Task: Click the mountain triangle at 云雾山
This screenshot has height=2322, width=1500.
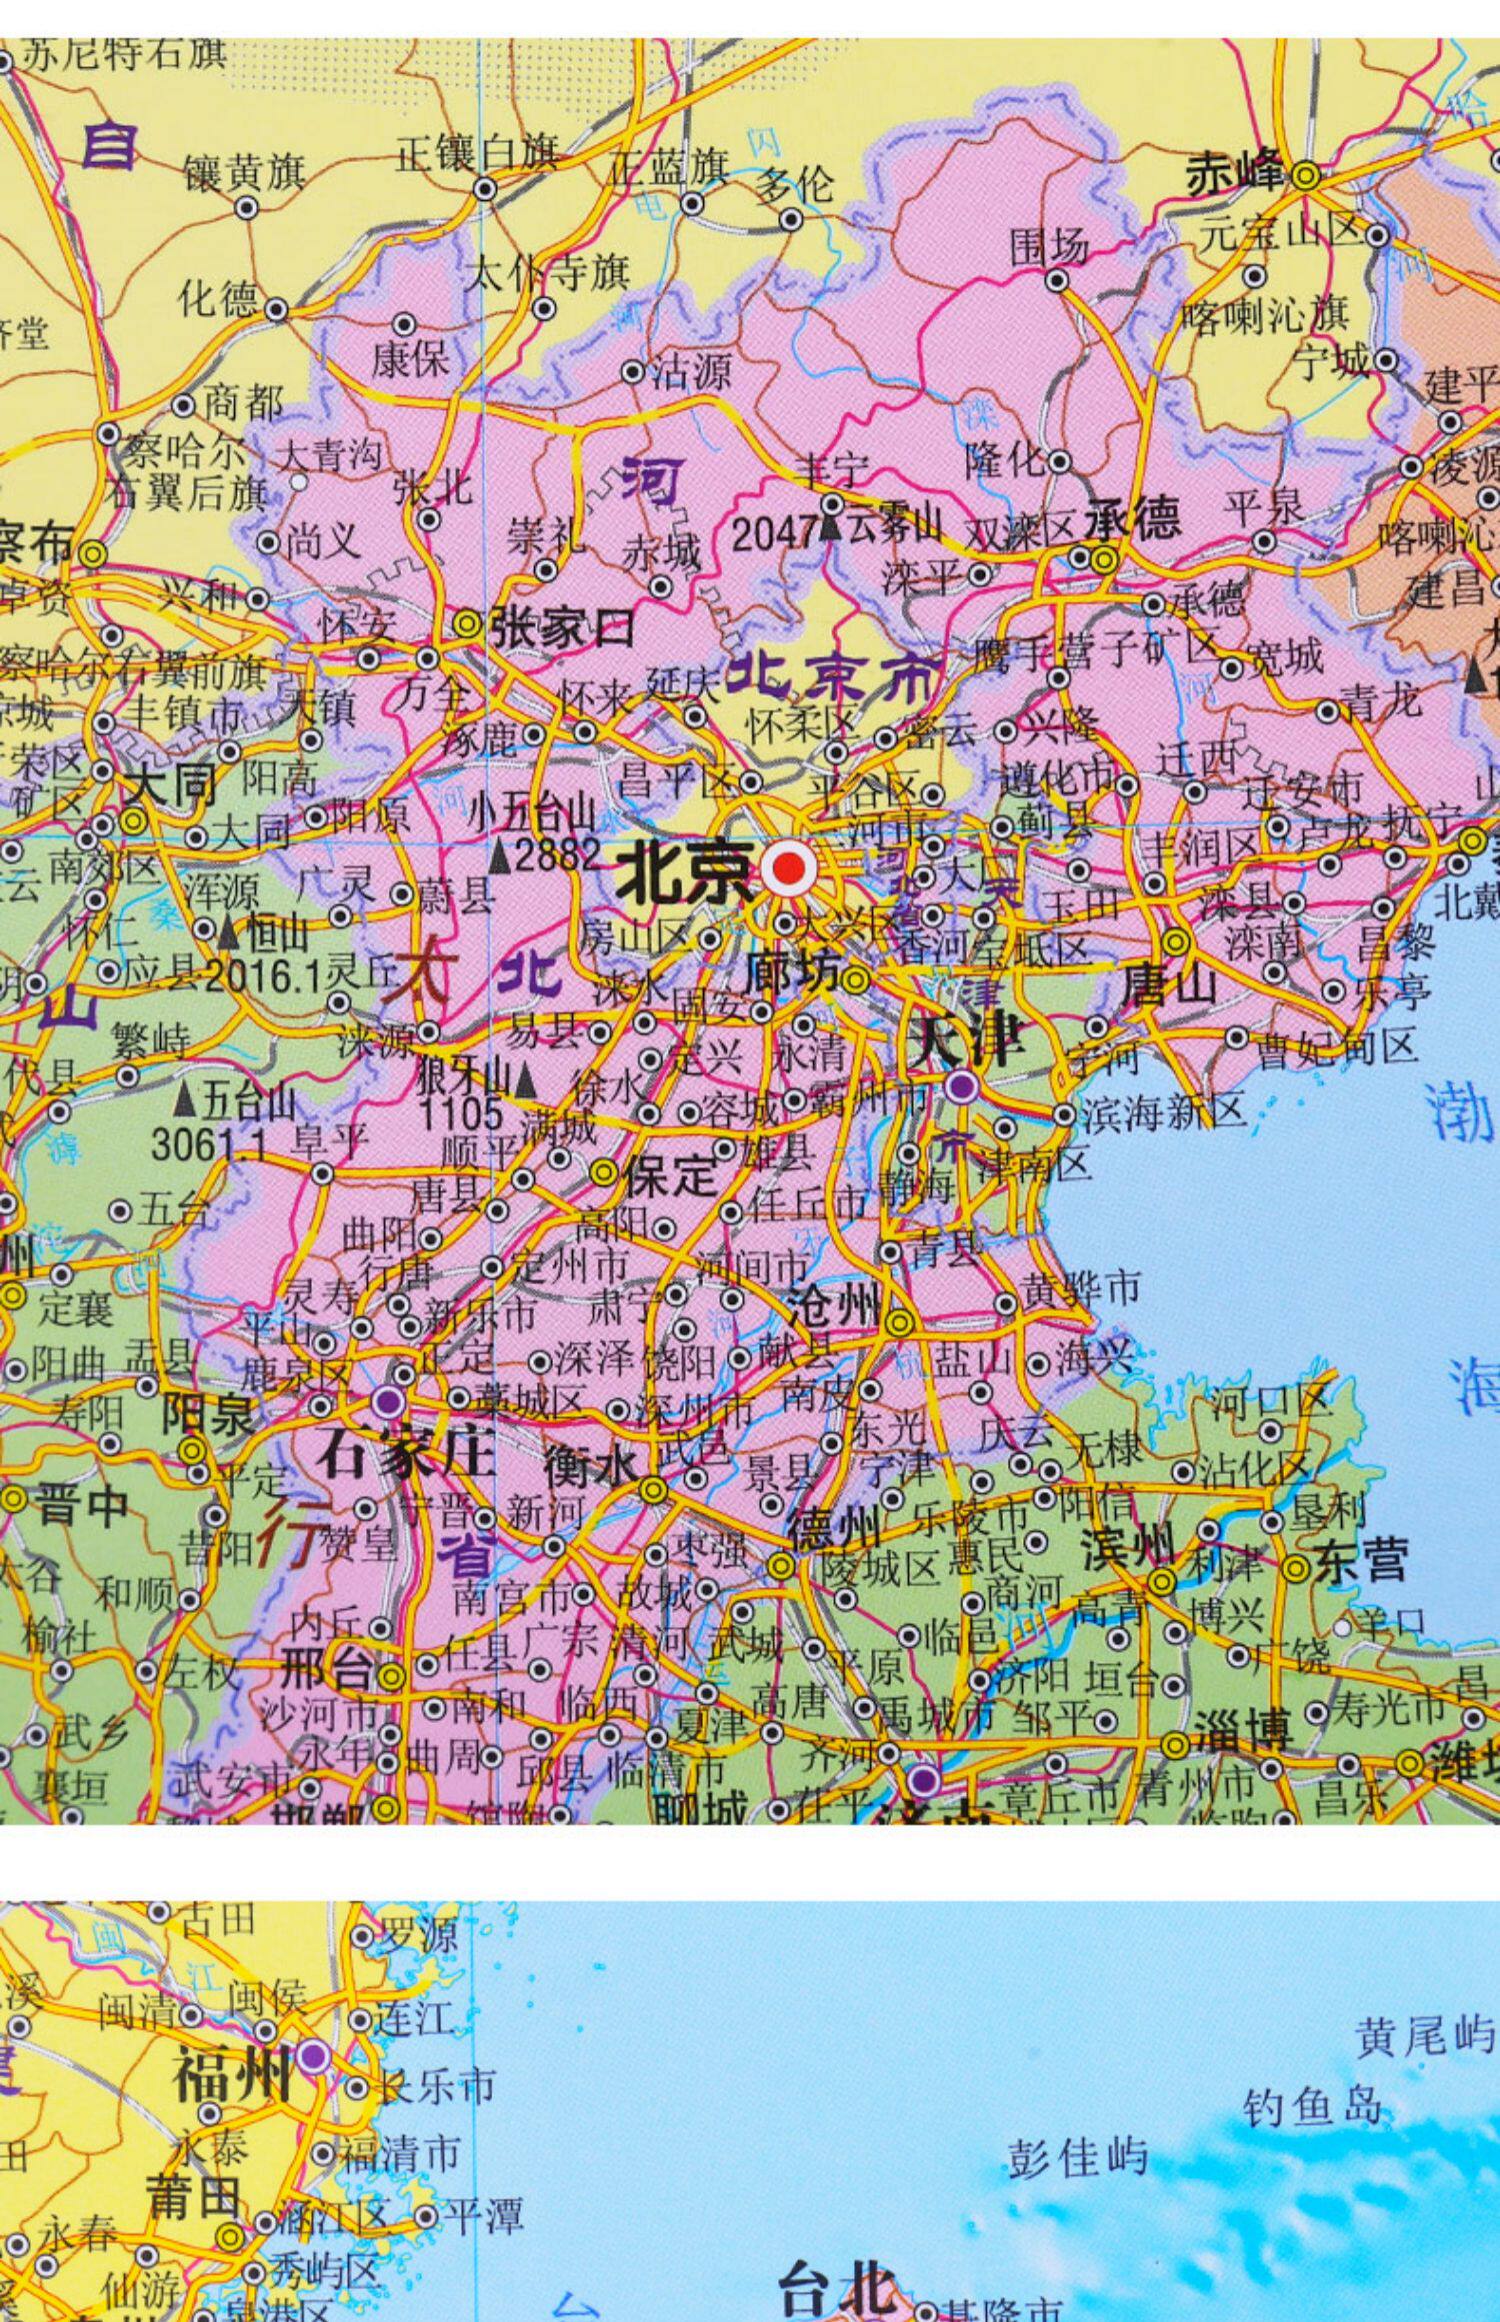Action: (830, 526)
